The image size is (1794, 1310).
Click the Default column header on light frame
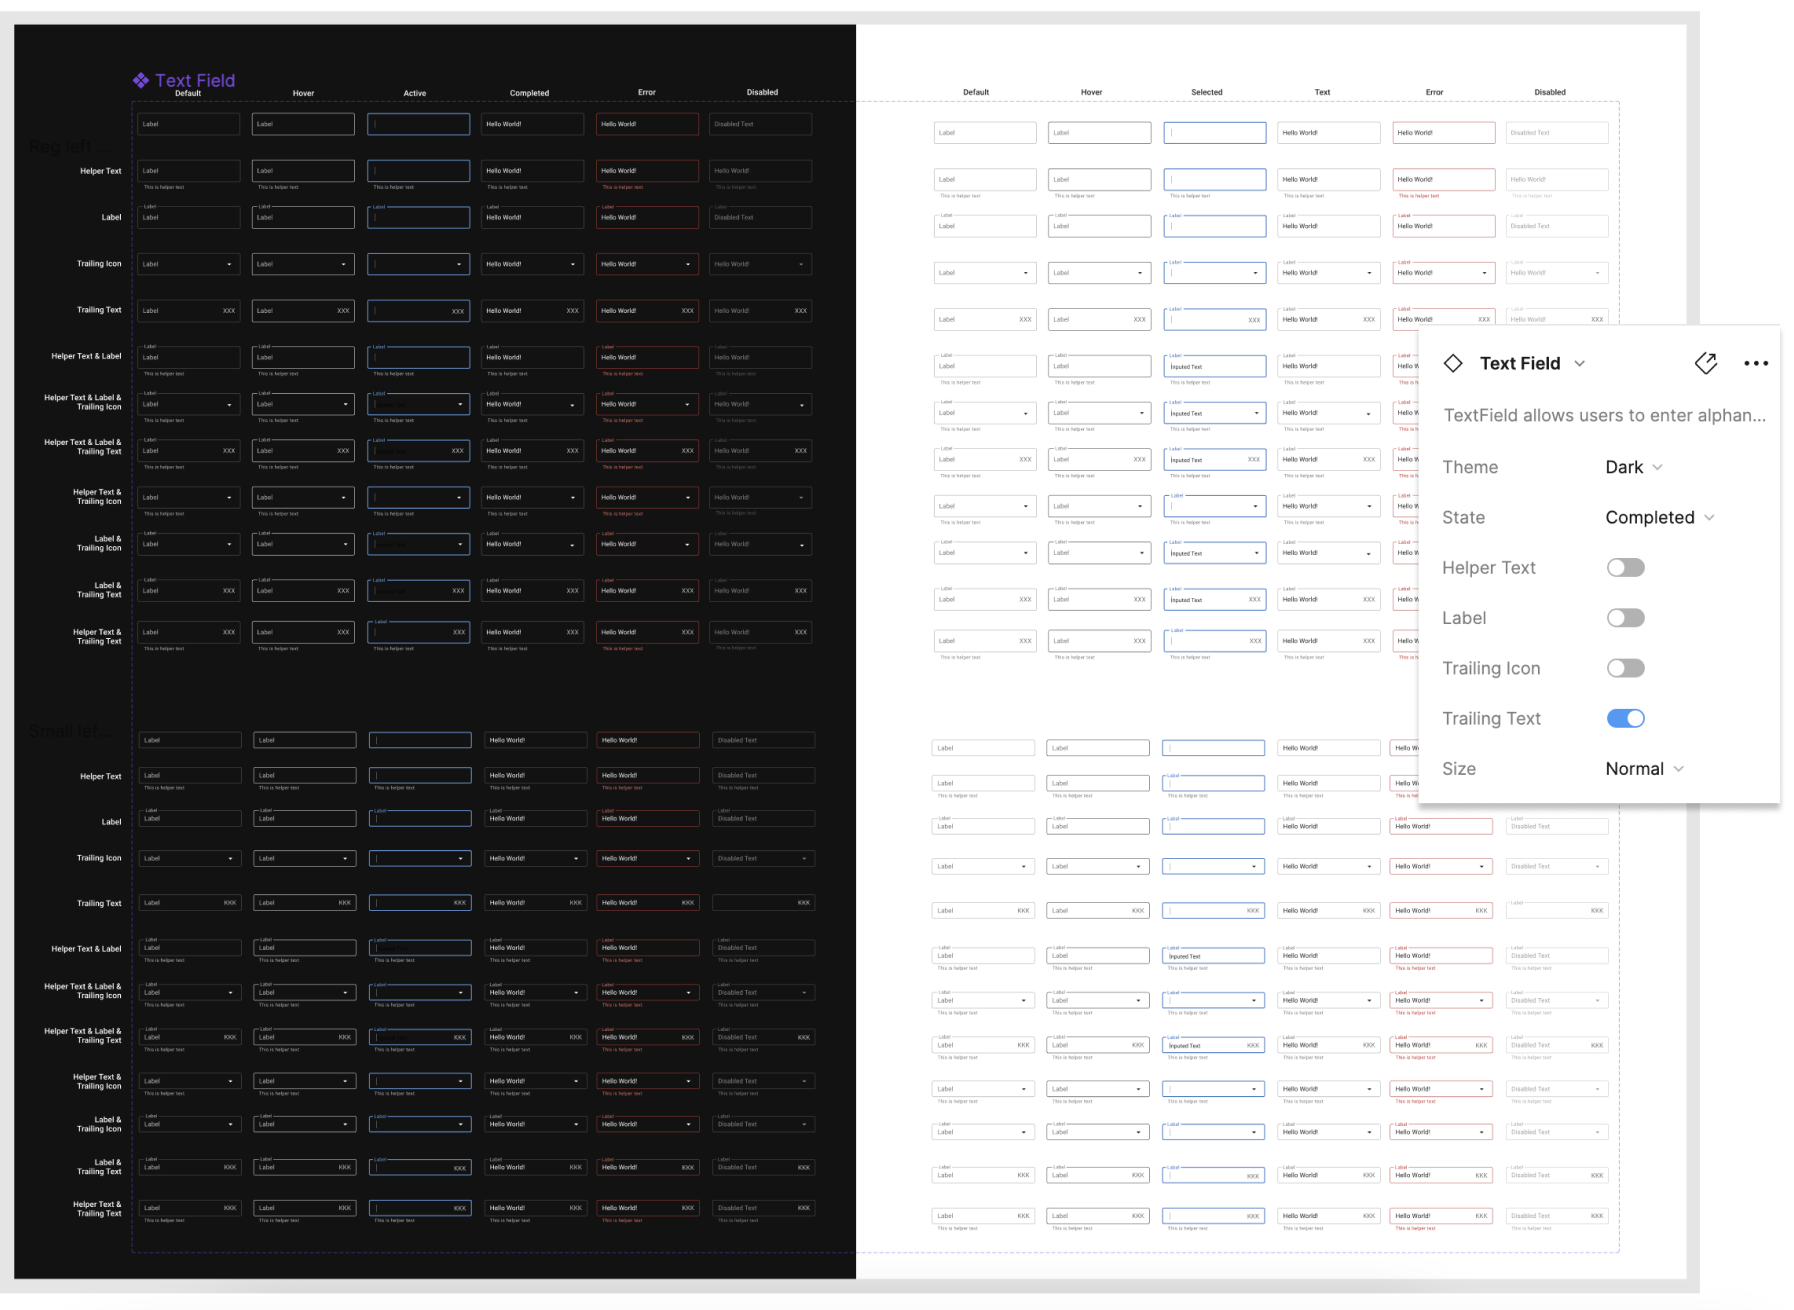coord(976,92)
